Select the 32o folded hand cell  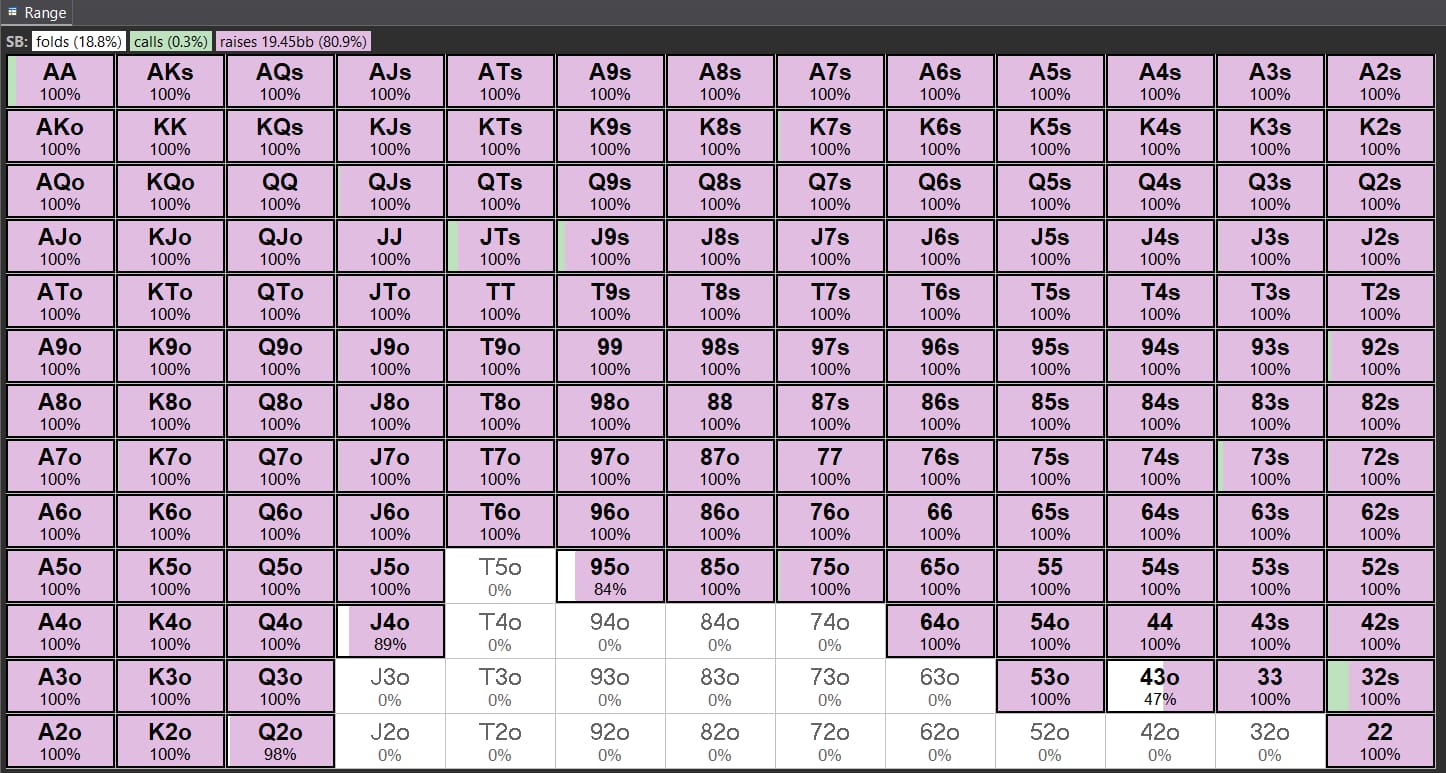pyautogui.click(x=1270, y=741)
